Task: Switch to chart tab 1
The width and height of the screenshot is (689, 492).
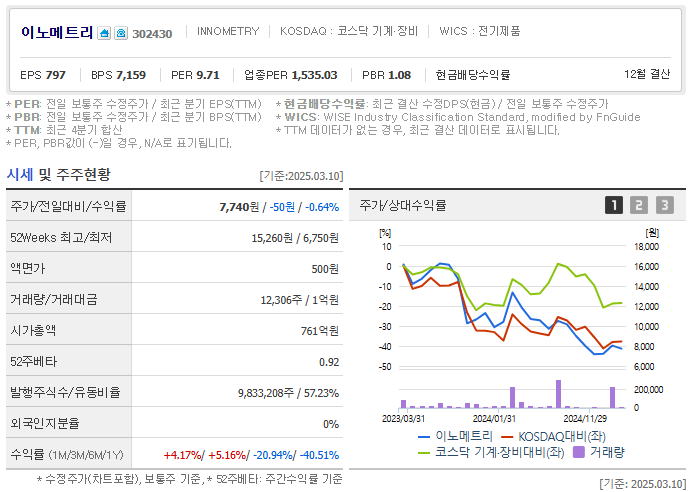Action: pyautogui.click(x=614, y=205)
